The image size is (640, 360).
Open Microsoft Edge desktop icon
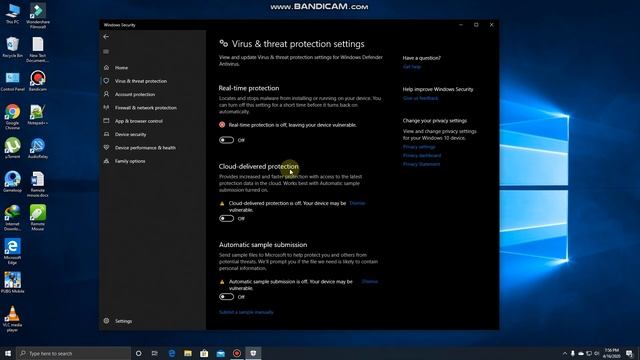click(x=12, y=251)
